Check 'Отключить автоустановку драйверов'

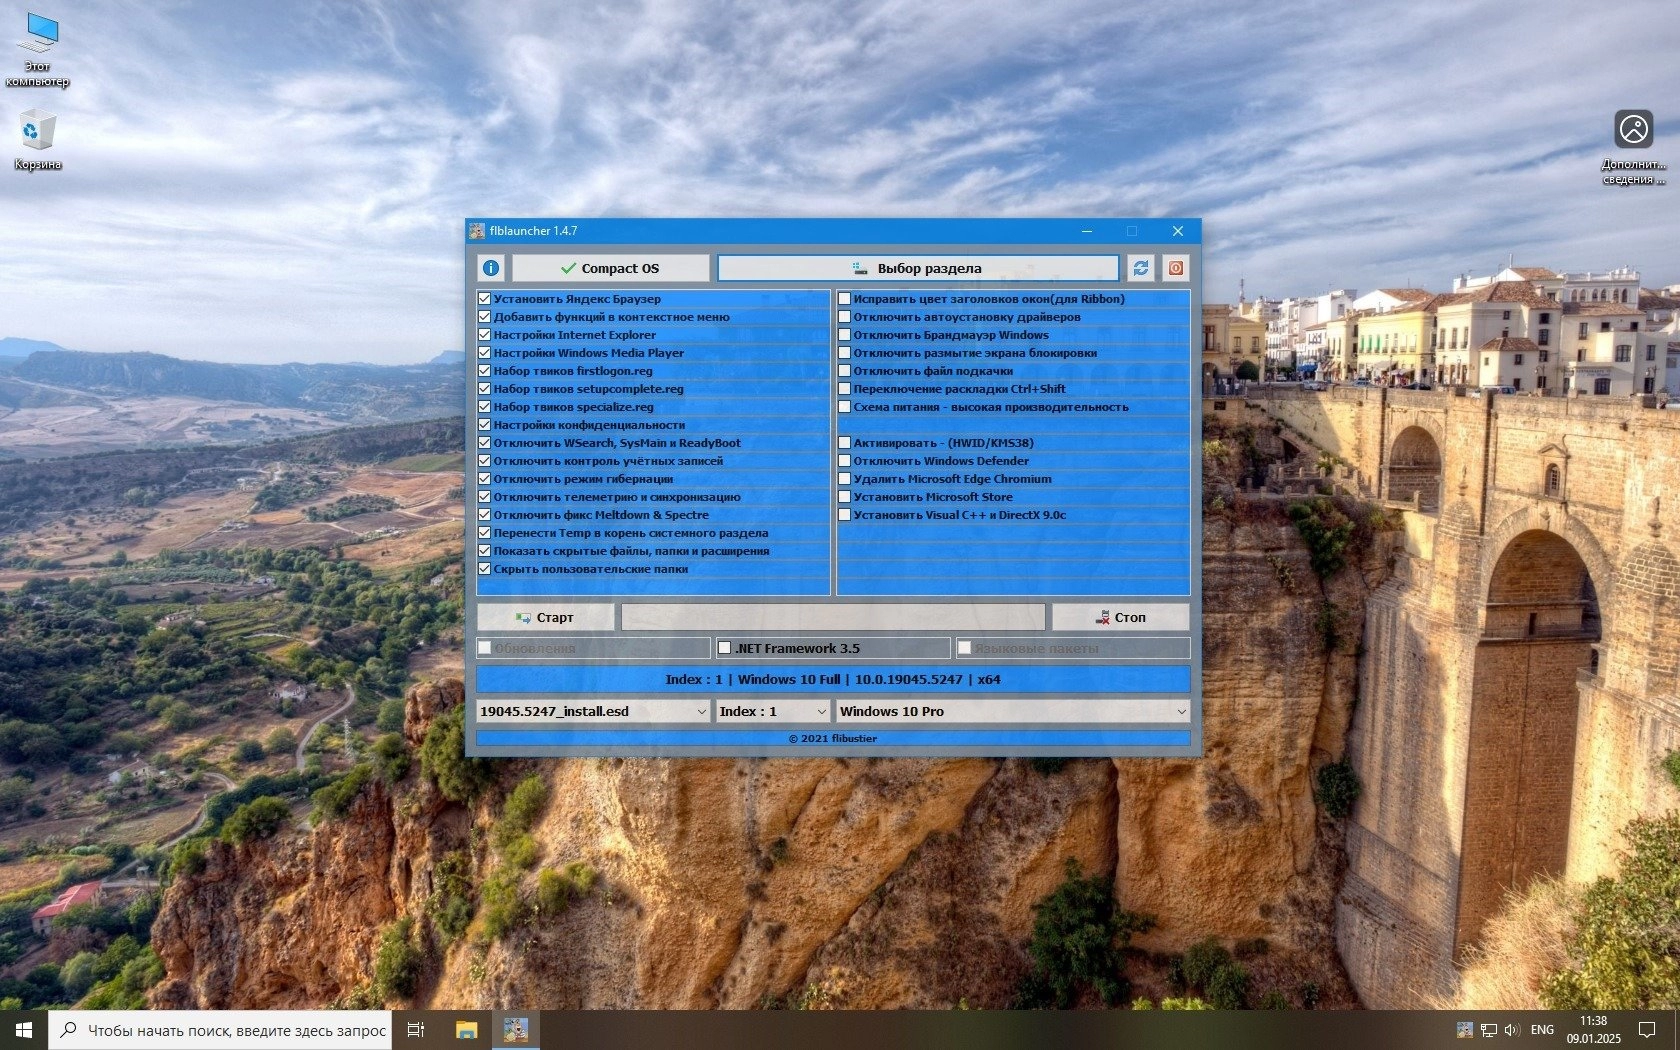coord(845,317)
